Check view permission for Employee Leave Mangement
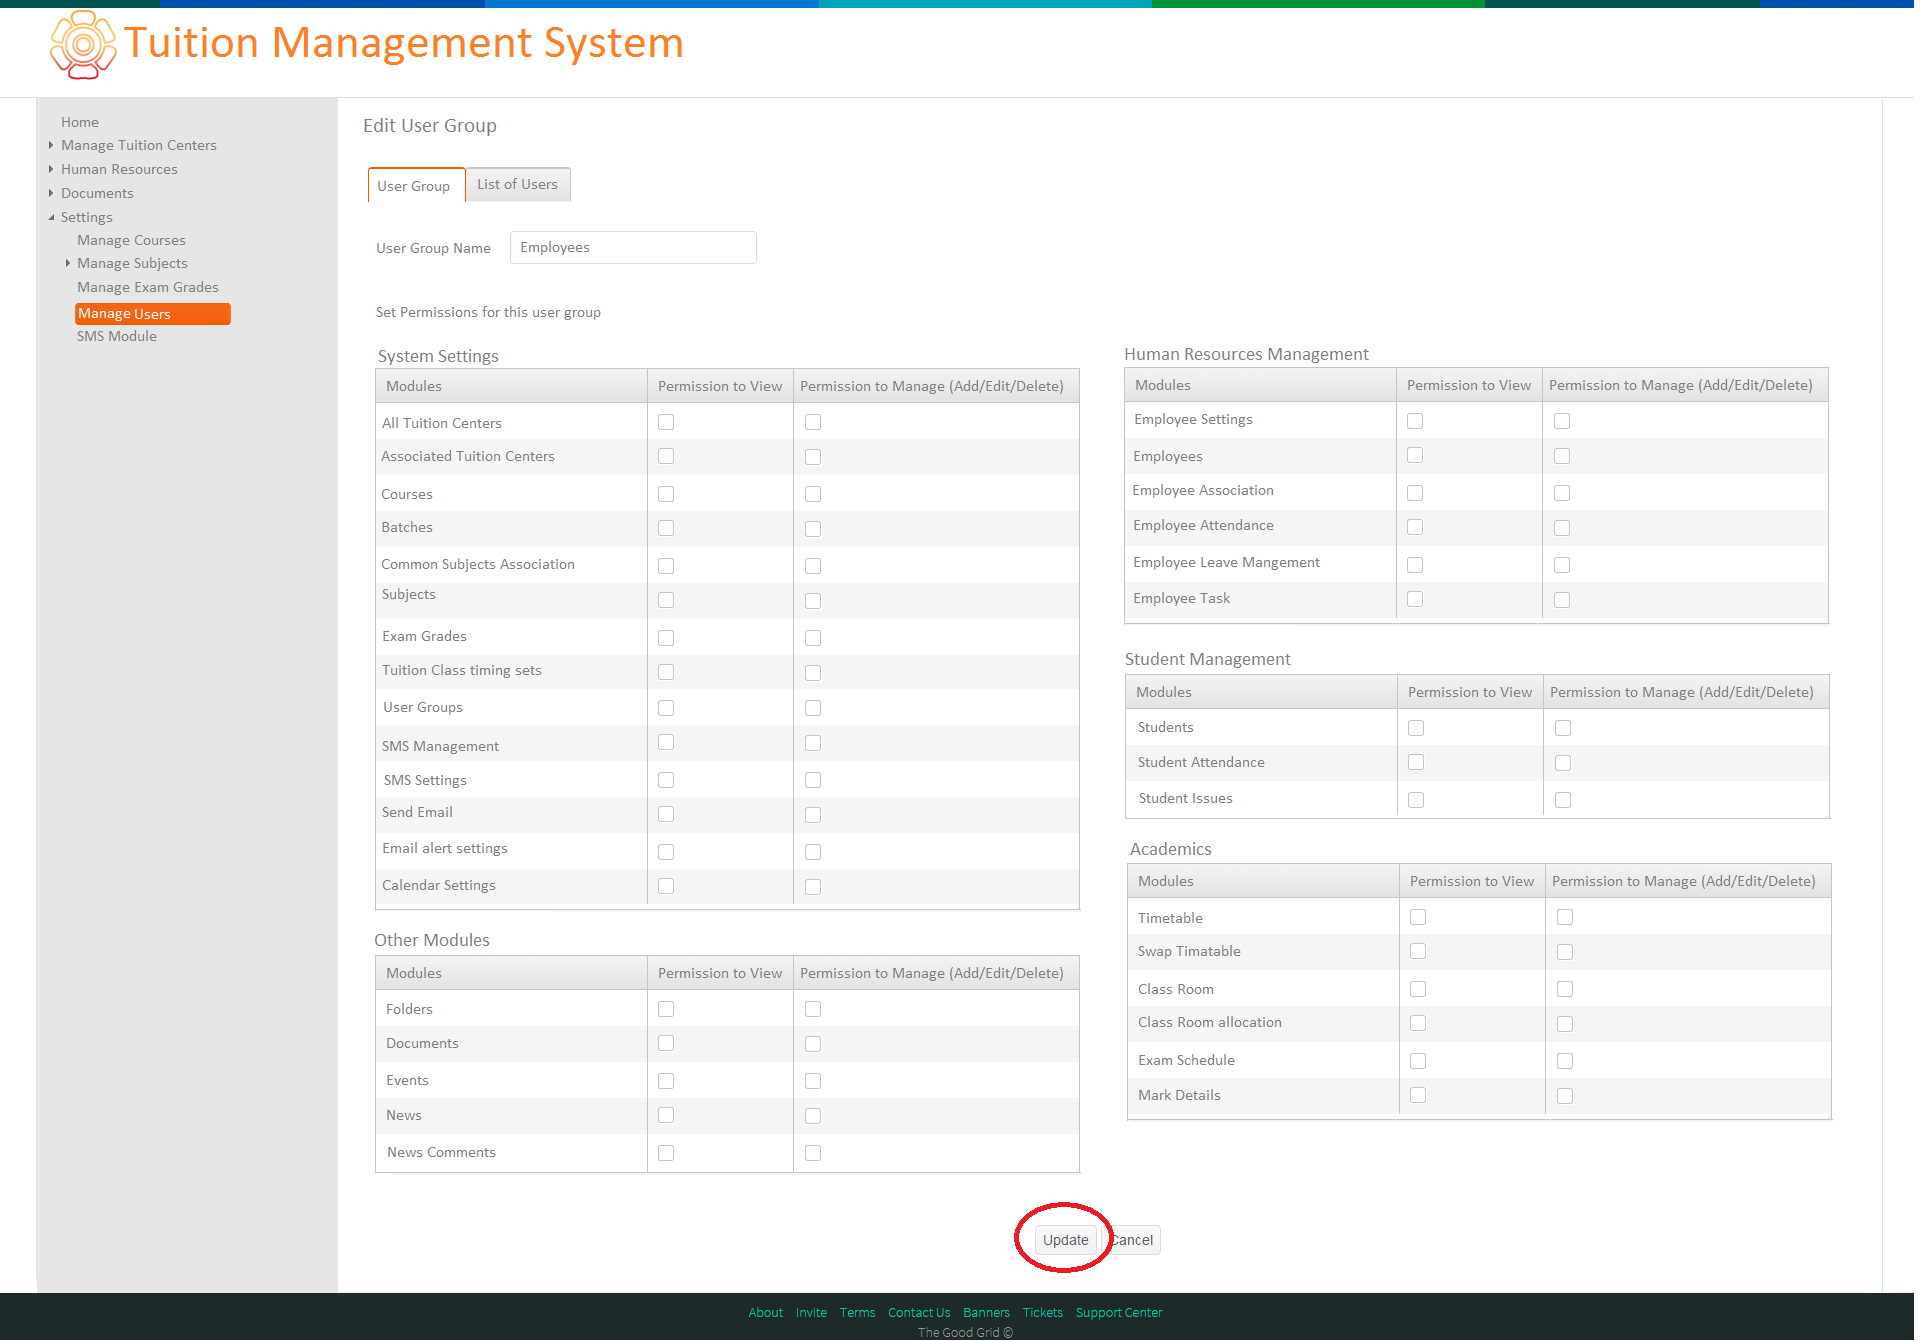The height and width of the screenshot is (1341, 1920). click(1415, 566)
